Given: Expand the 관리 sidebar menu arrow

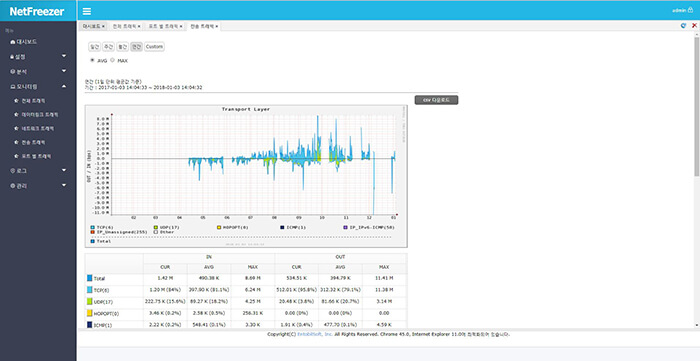Looking at the screenshot, I should pos(64,185).
